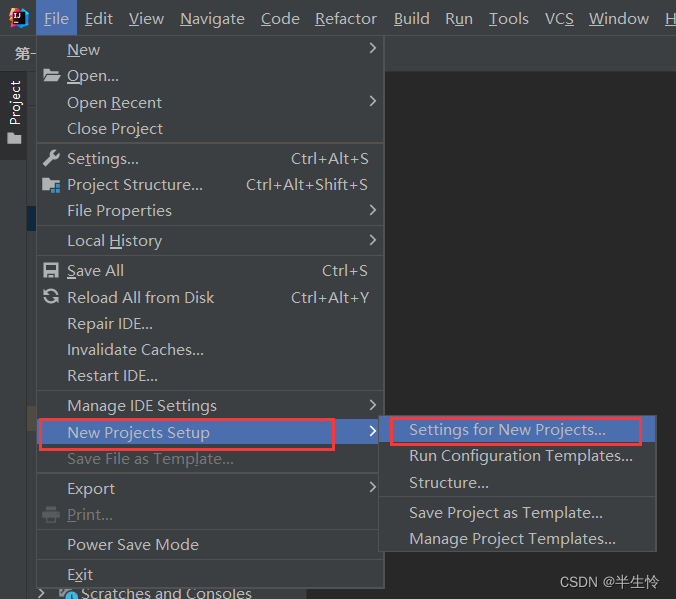Select New Projects Setup entry

pyautogui.click(x=210, y=432)
